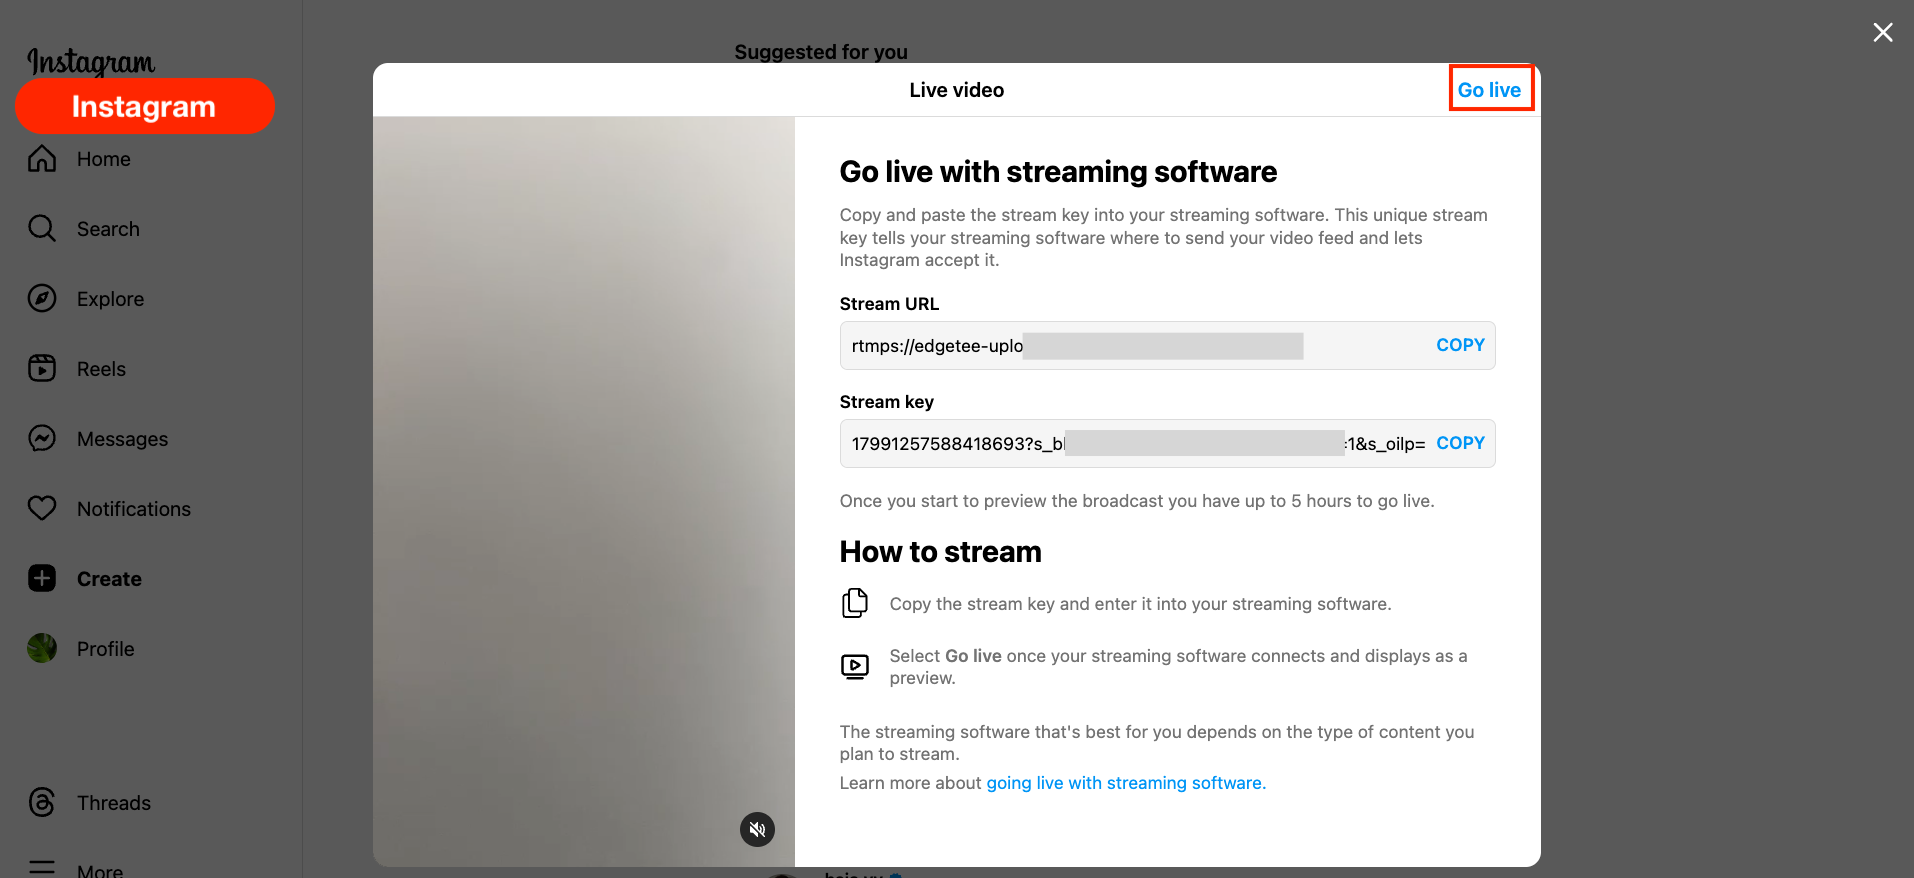This screenshot has height=878, width=1914.
Task: Click the Stream key label
Action: pos(886,402)
